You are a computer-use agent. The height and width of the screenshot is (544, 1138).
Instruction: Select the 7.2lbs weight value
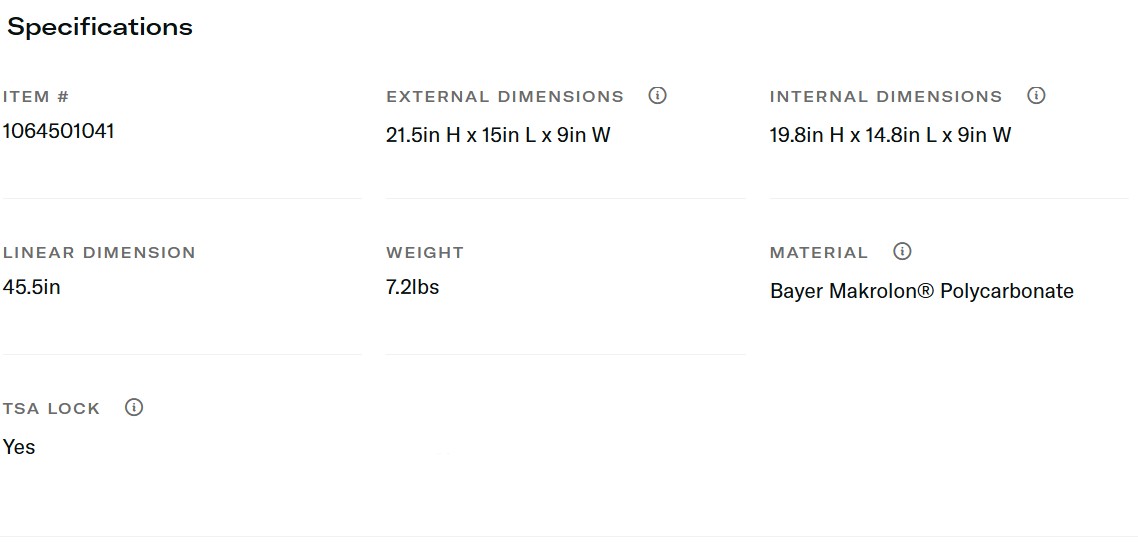[413, 287]
